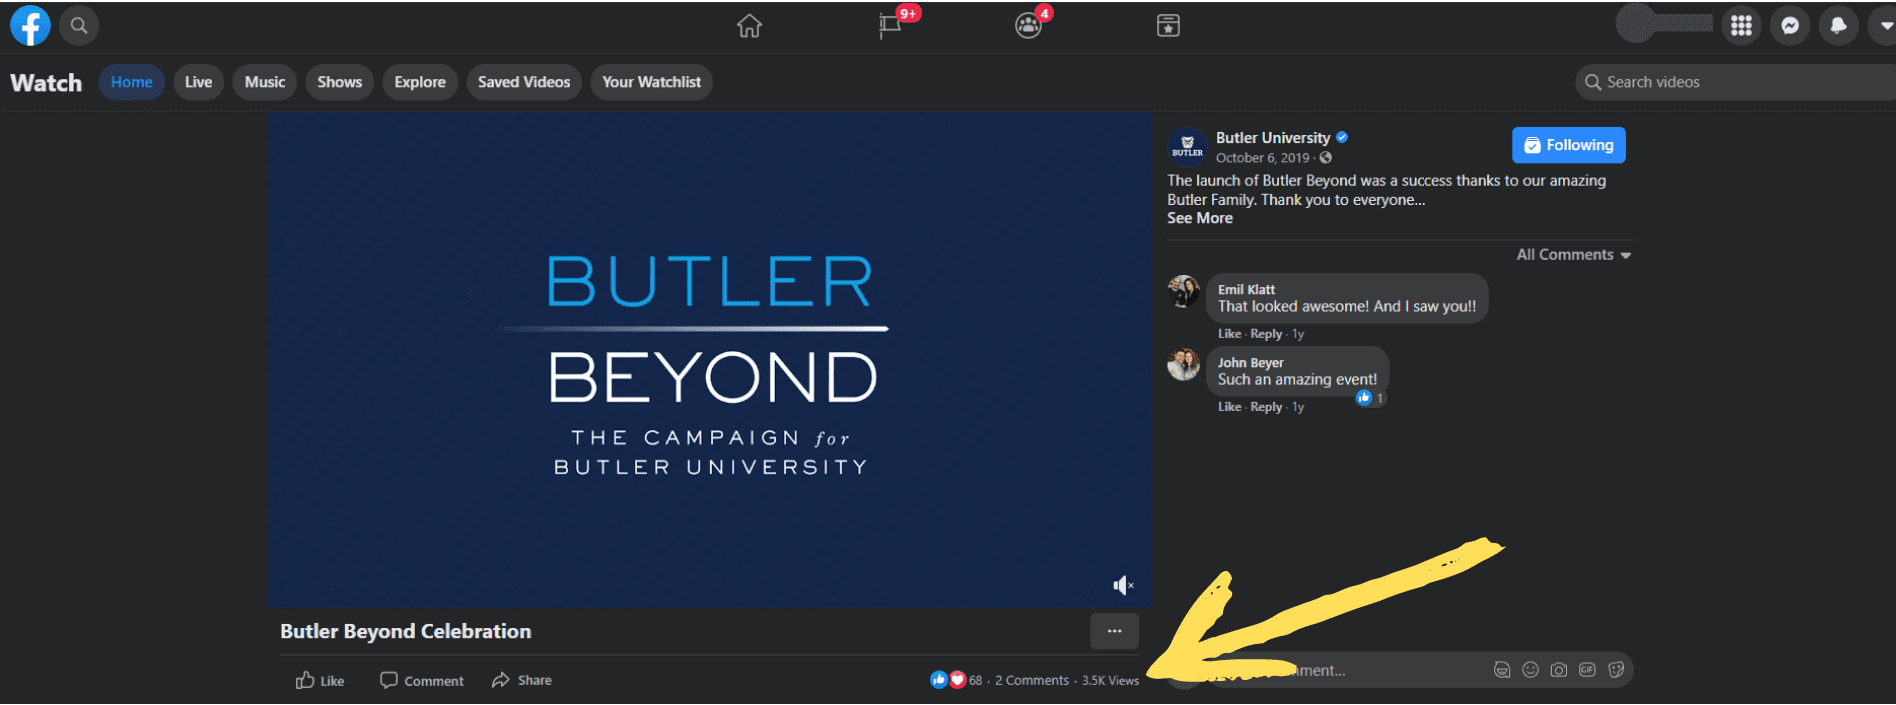Open Your Watchlist tab
The width and height of the screenshot is (1896, 705).
[651, 82]
